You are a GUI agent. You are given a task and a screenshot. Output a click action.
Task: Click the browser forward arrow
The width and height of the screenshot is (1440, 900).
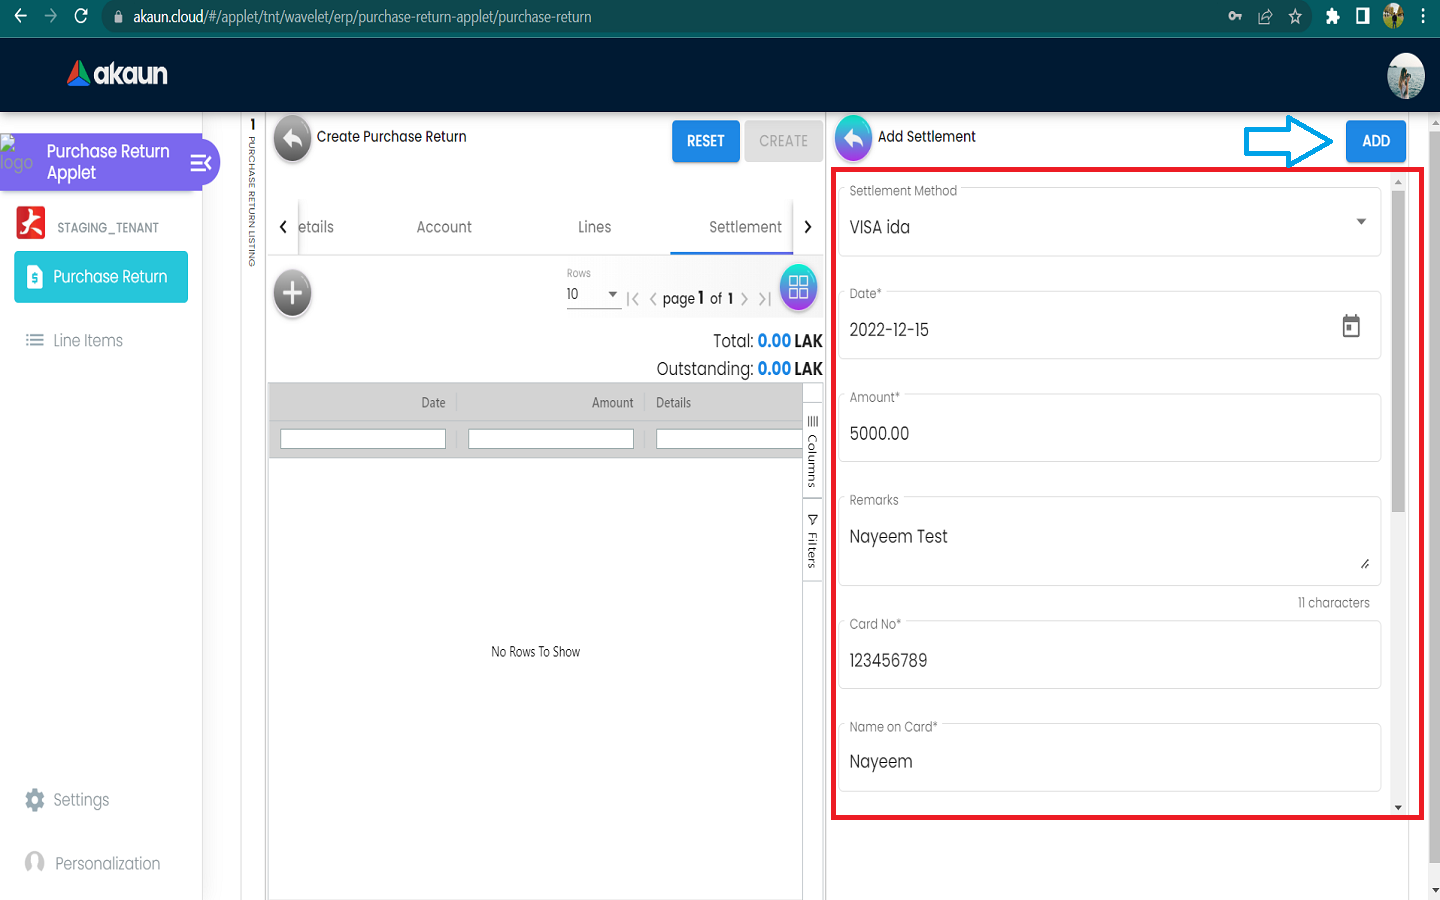(x=51, y=16)
